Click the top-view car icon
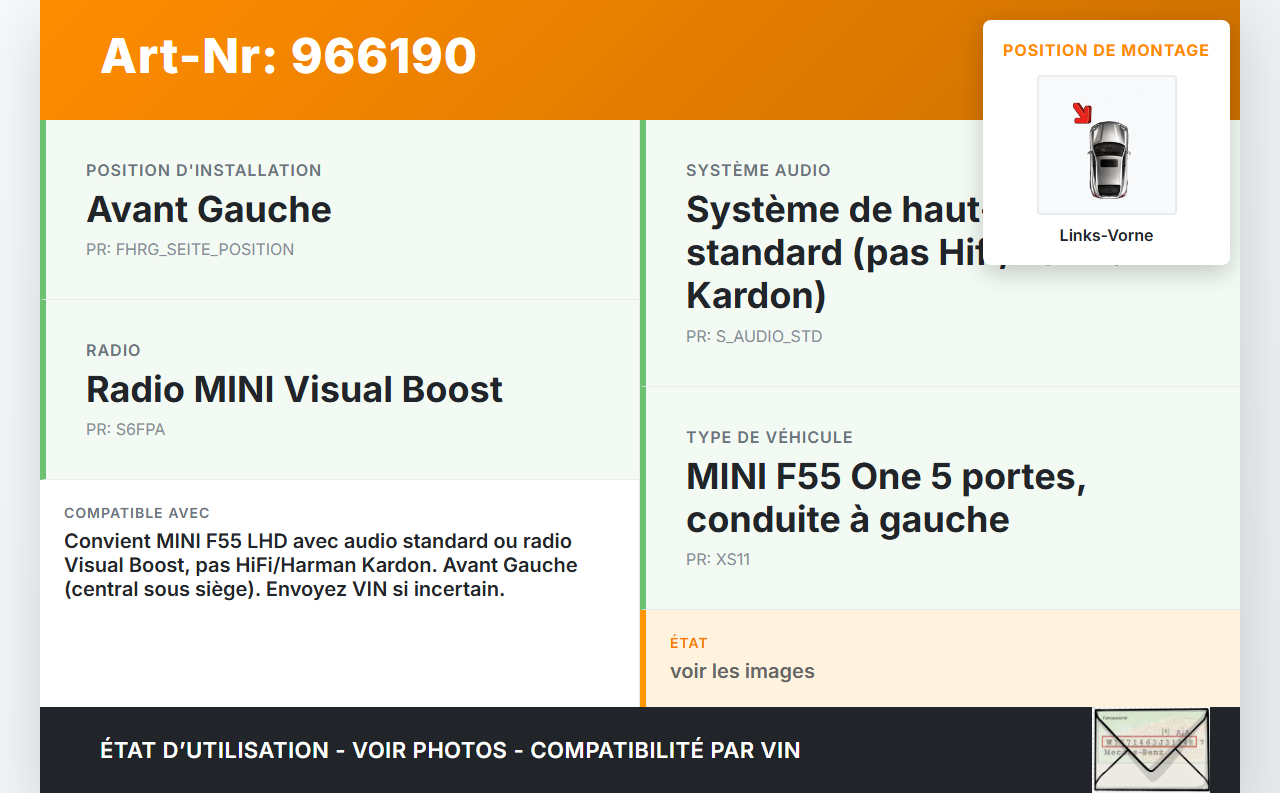1280x793 pixels. coord(1108,158)
